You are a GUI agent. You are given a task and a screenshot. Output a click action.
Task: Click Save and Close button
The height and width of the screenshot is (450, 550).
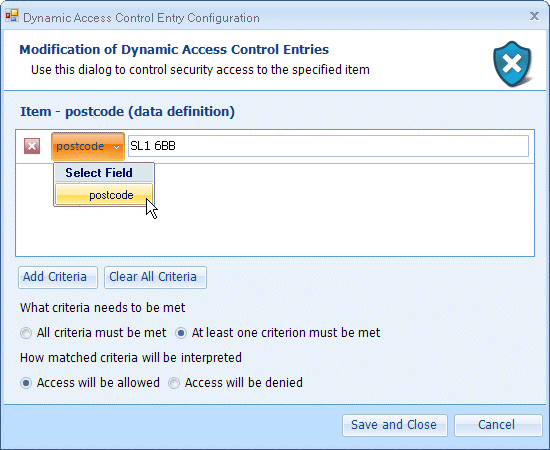(395, 425)
